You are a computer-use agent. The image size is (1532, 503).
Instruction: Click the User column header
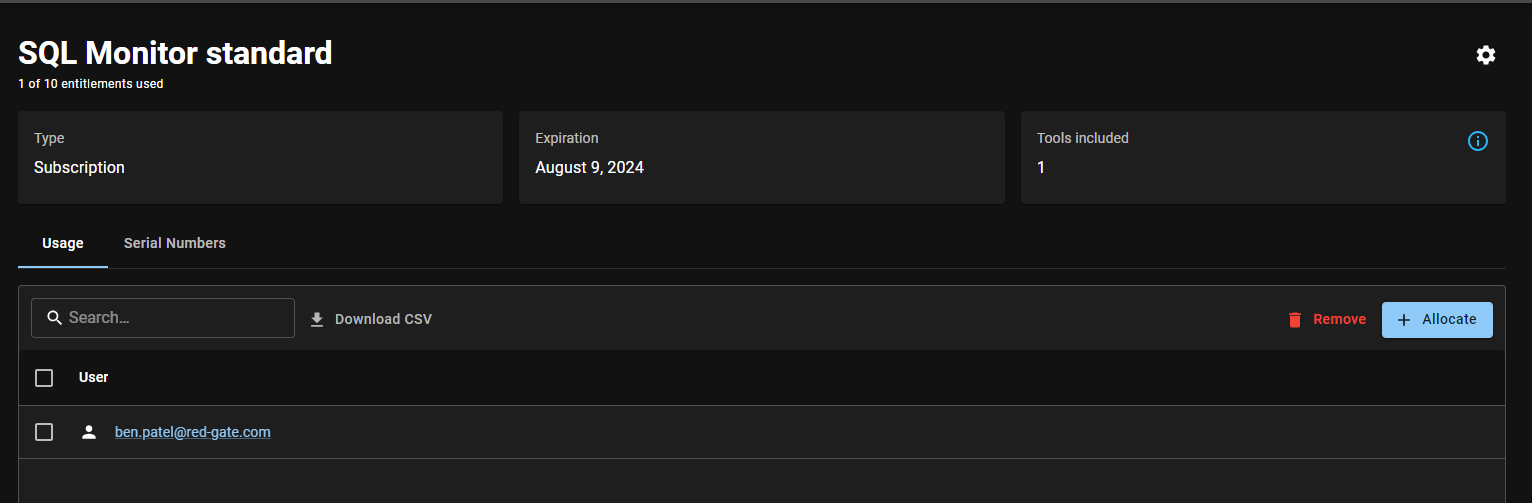tap(94, 377)
